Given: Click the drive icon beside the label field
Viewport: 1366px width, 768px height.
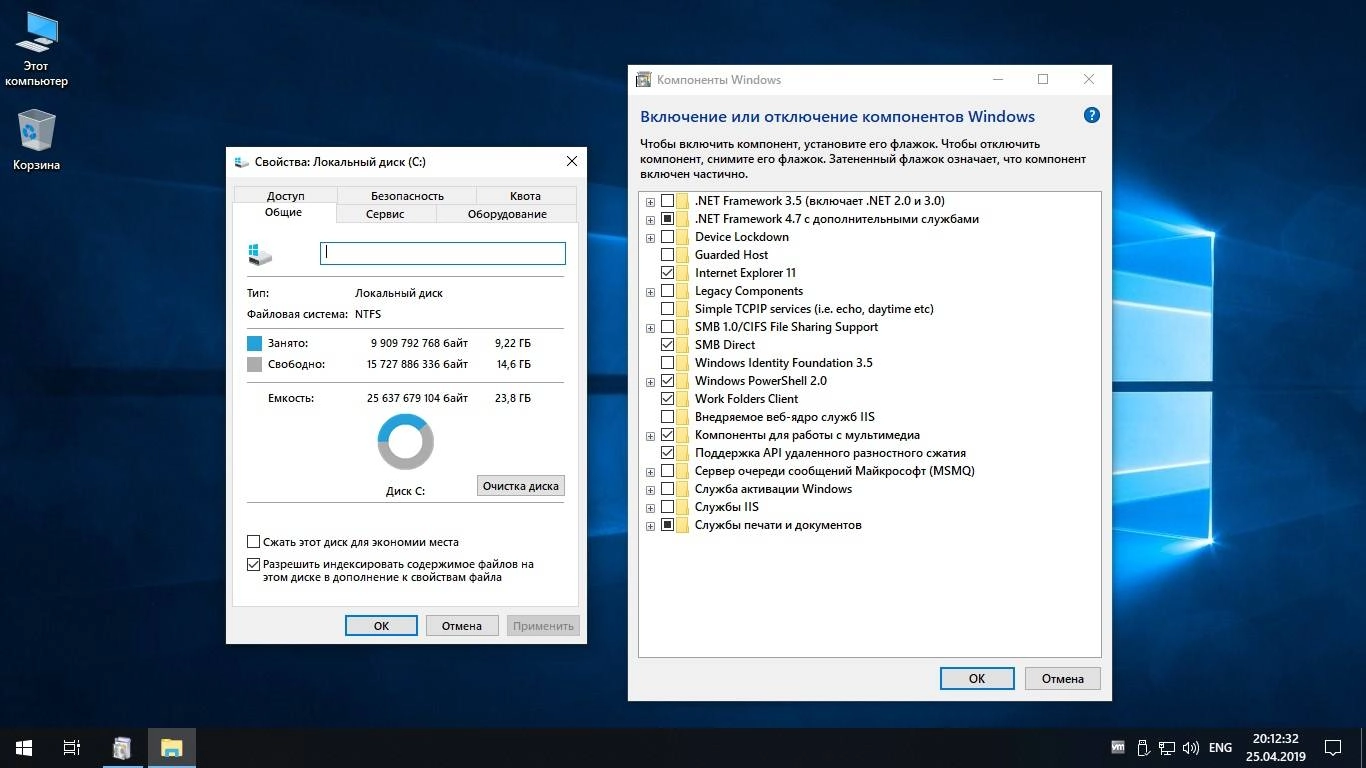Looking at the screenshot, I should pyautogui.click(x=260, y=253).
